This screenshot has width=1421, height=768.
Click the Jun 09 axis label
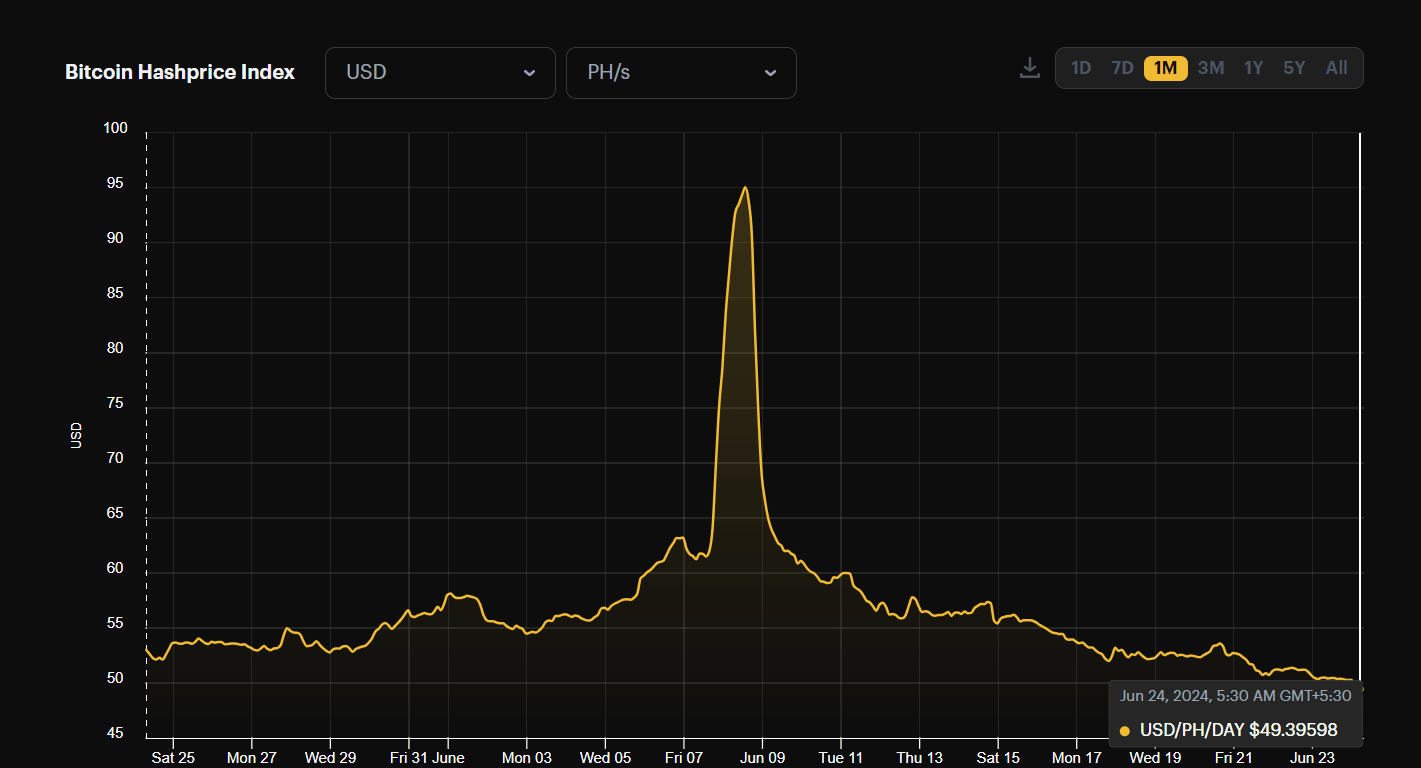pos(762,757)
